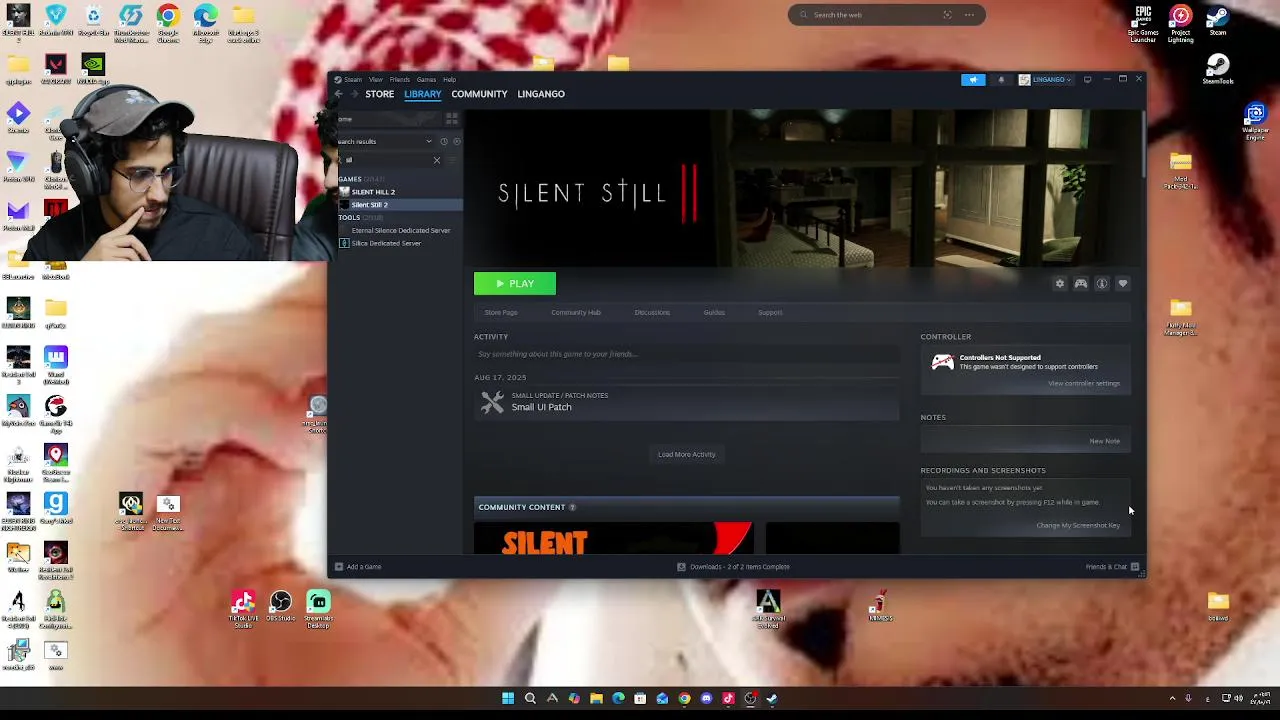Select SILENT HILL 2 in library list
1280x720 pixels.
[x=400, y=192]
